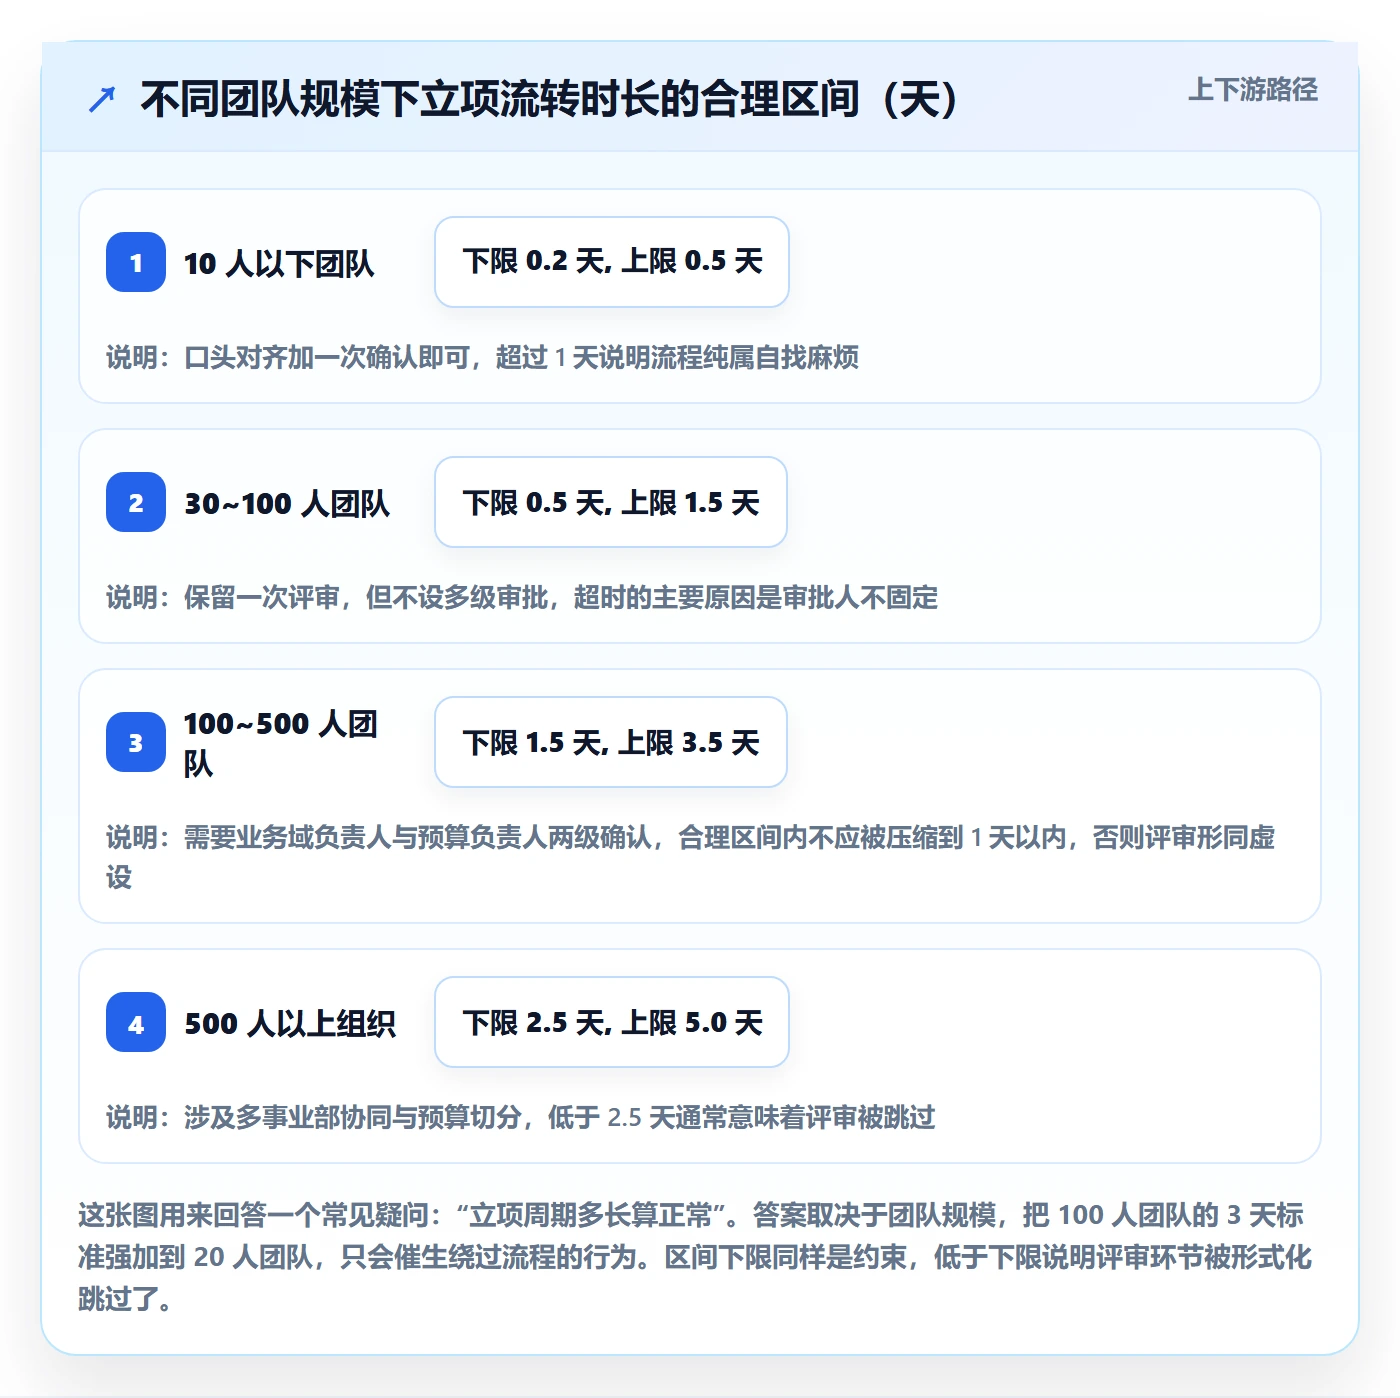Click the 30~100 人团队 label

(287, 503)
